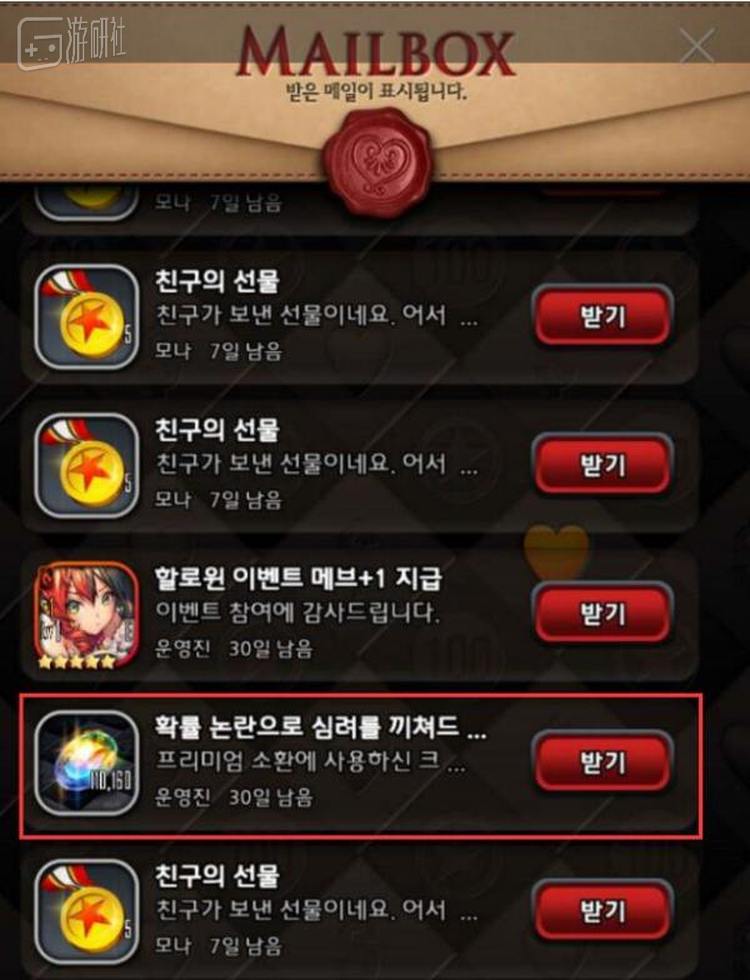Click the medal icon of the first full 친구의 선물 mail
The width and height of the screenshot is (750, 980).
86,316
